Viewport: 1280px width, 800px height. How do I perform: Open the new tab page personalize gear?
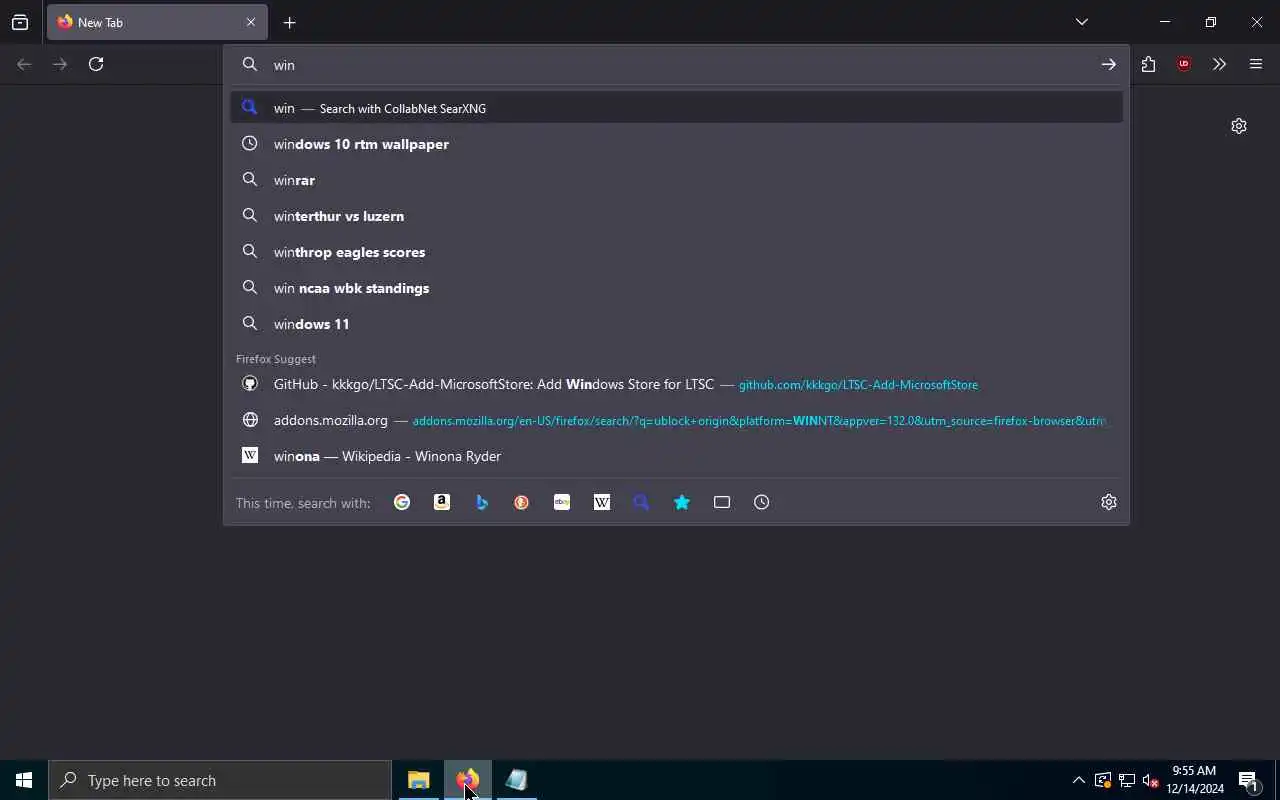click(x=1239, y=126)
